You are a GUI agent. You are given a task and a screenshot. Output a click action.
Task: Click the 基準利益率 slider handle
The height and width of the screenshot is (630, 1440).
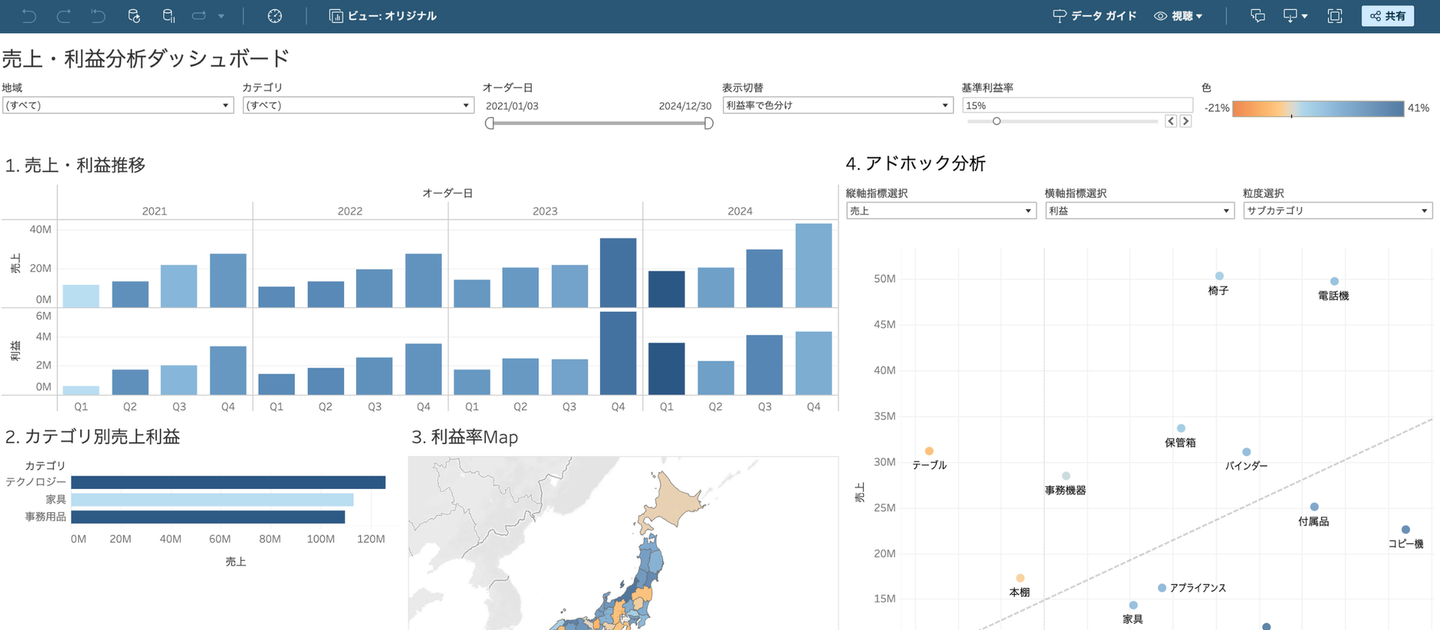(x=997, y=121)
